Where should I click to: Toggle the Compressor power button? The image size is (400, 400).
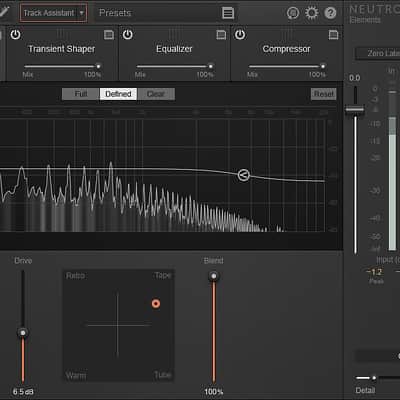coord(240,34)
